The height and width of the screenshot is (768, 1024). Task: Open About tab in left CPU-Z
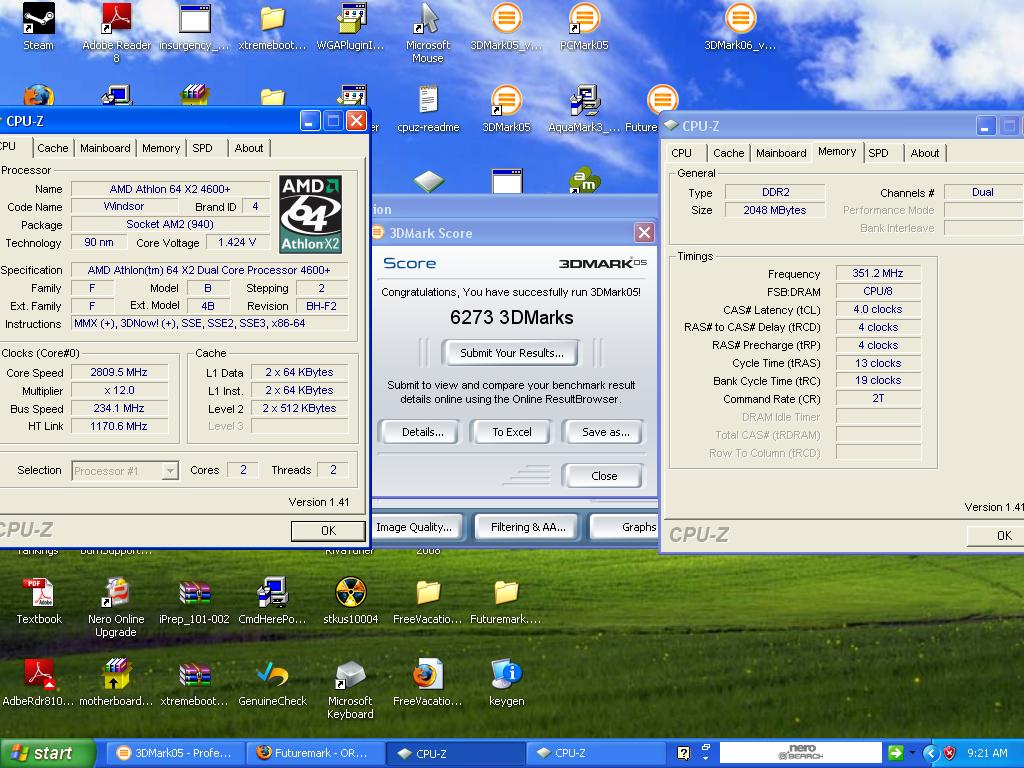(x=249, y=148)
